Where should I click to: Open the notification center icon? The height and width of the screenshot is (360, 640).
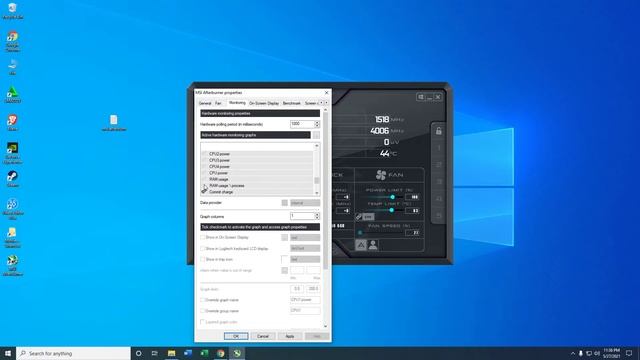629,353
